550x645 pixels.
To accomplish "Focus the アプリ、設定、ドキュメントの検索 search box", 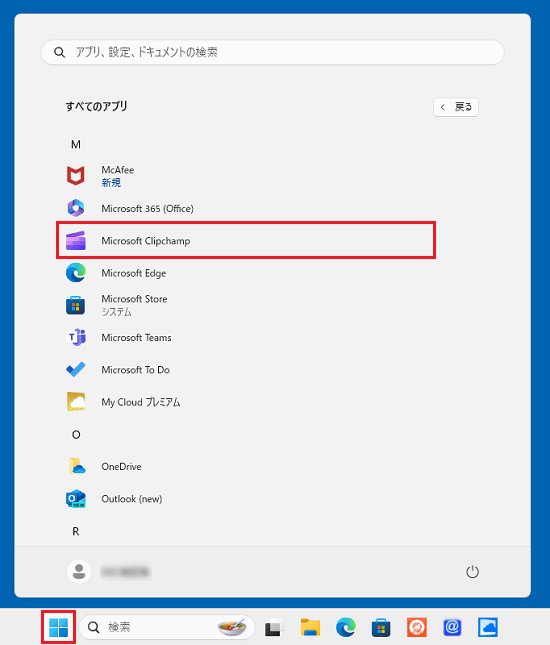I will click(x=272, y=52).
